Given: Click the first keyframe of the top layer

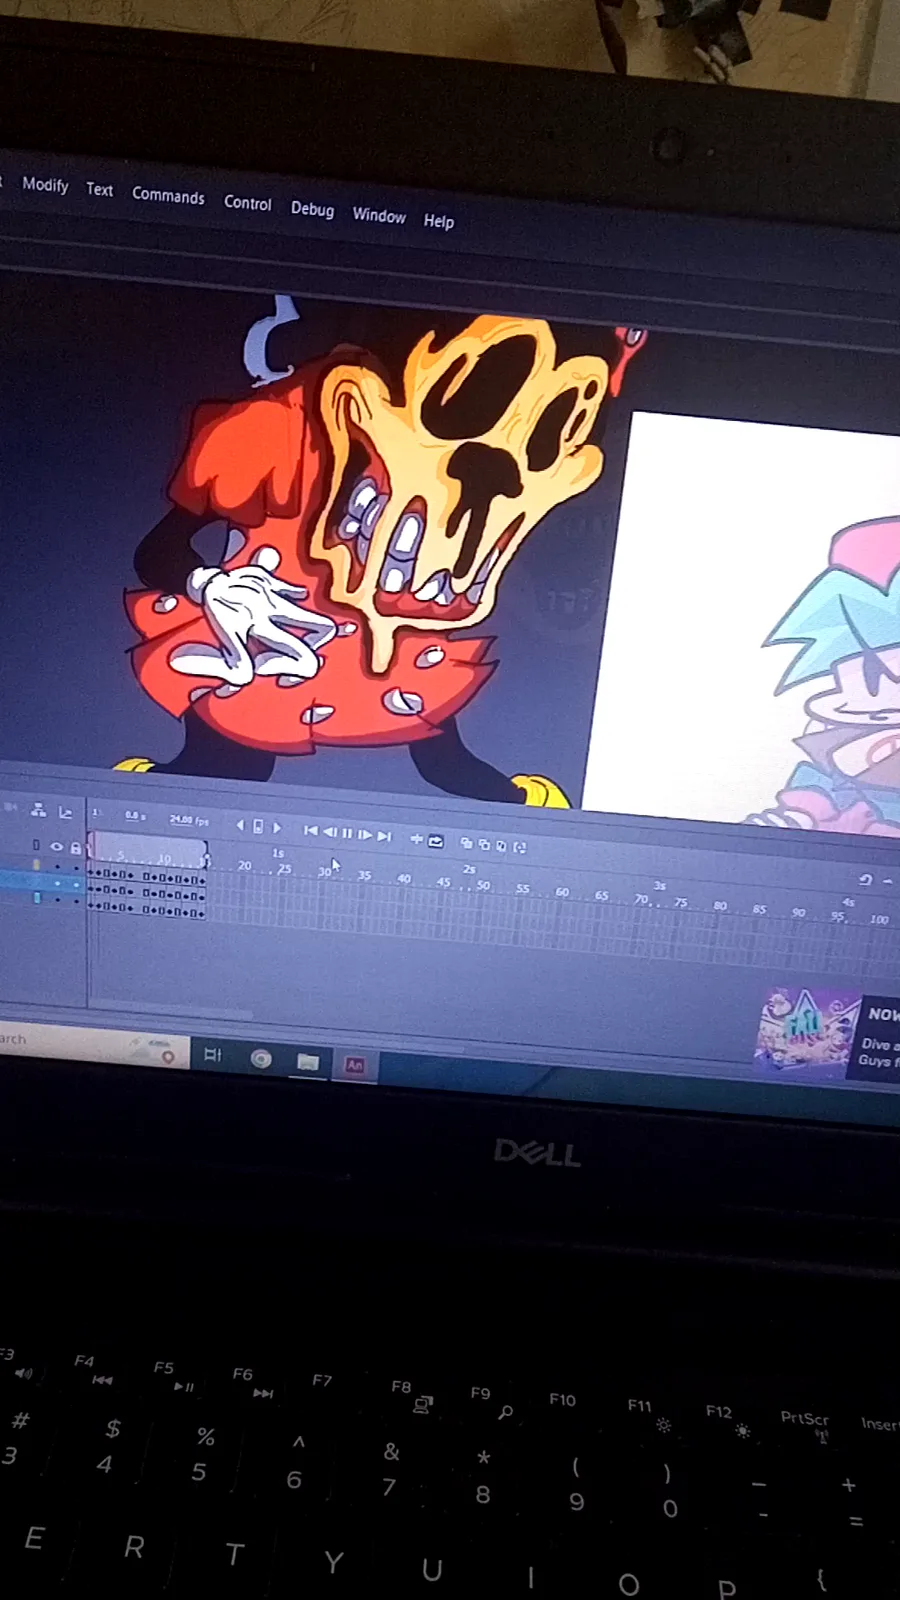Looking at the screenshot, I should [91, 873].
